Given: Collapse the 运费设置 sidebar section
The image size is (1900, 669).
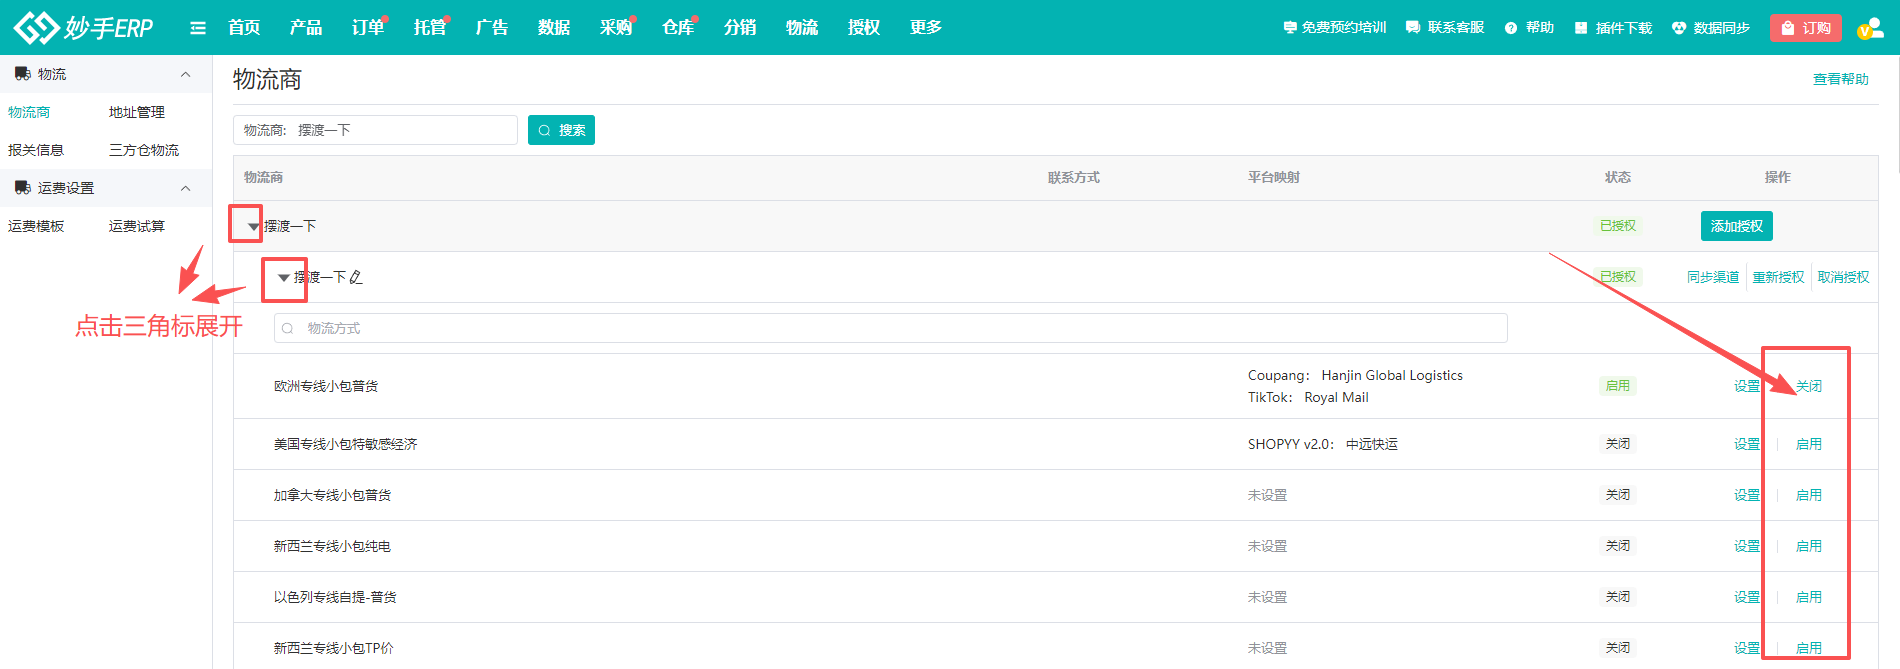Looking at the screenshot, I should pyautogui.click(x=185, y=188).
